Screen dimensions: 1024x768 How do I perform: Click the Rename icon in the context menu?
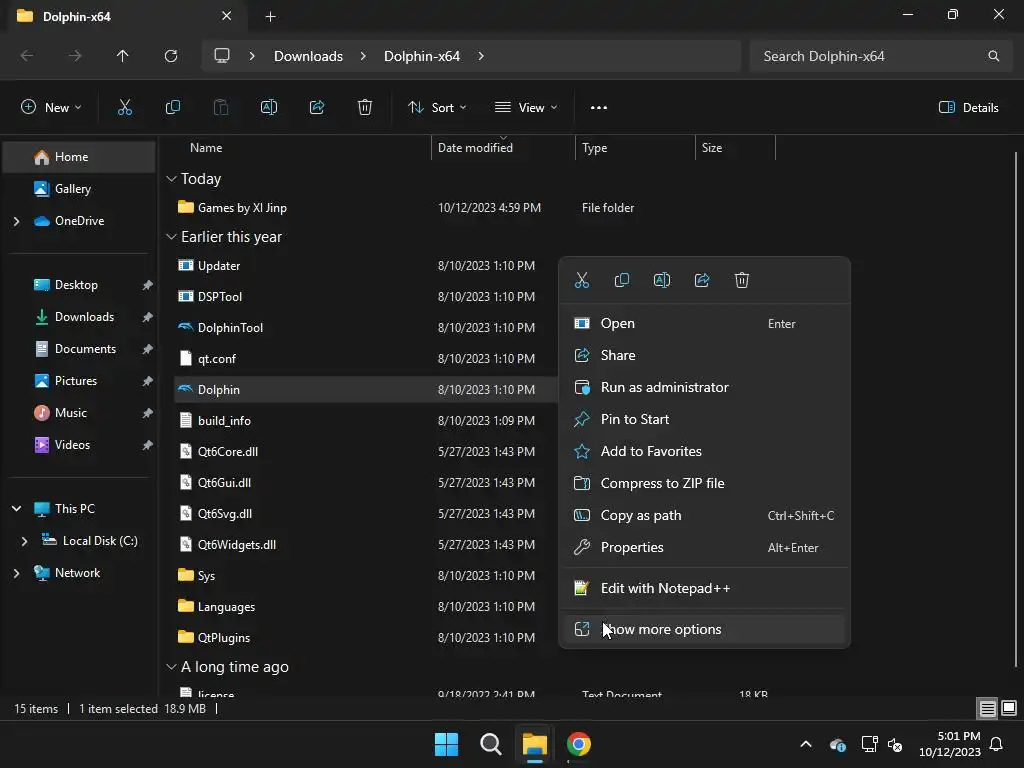pos(662,280)
